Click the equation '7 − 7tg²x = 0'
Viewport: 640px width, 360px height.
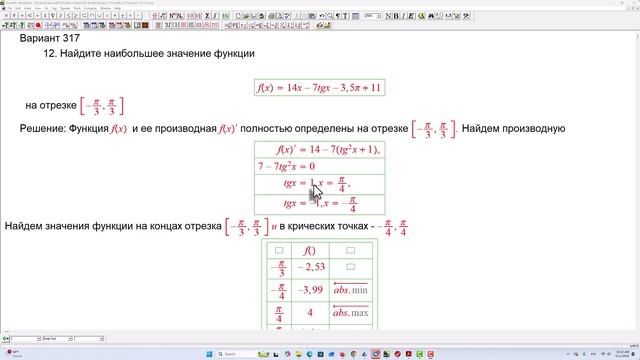[x=286, y=166]
